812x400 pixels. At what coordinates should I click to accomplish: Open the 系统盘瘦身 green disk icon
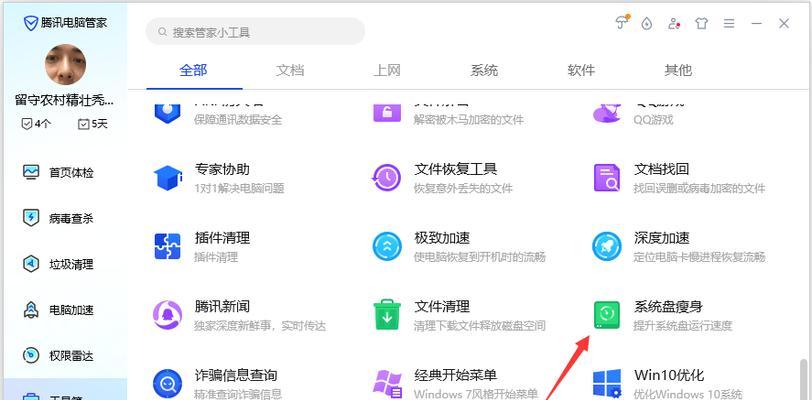click(x=606, y=315)
